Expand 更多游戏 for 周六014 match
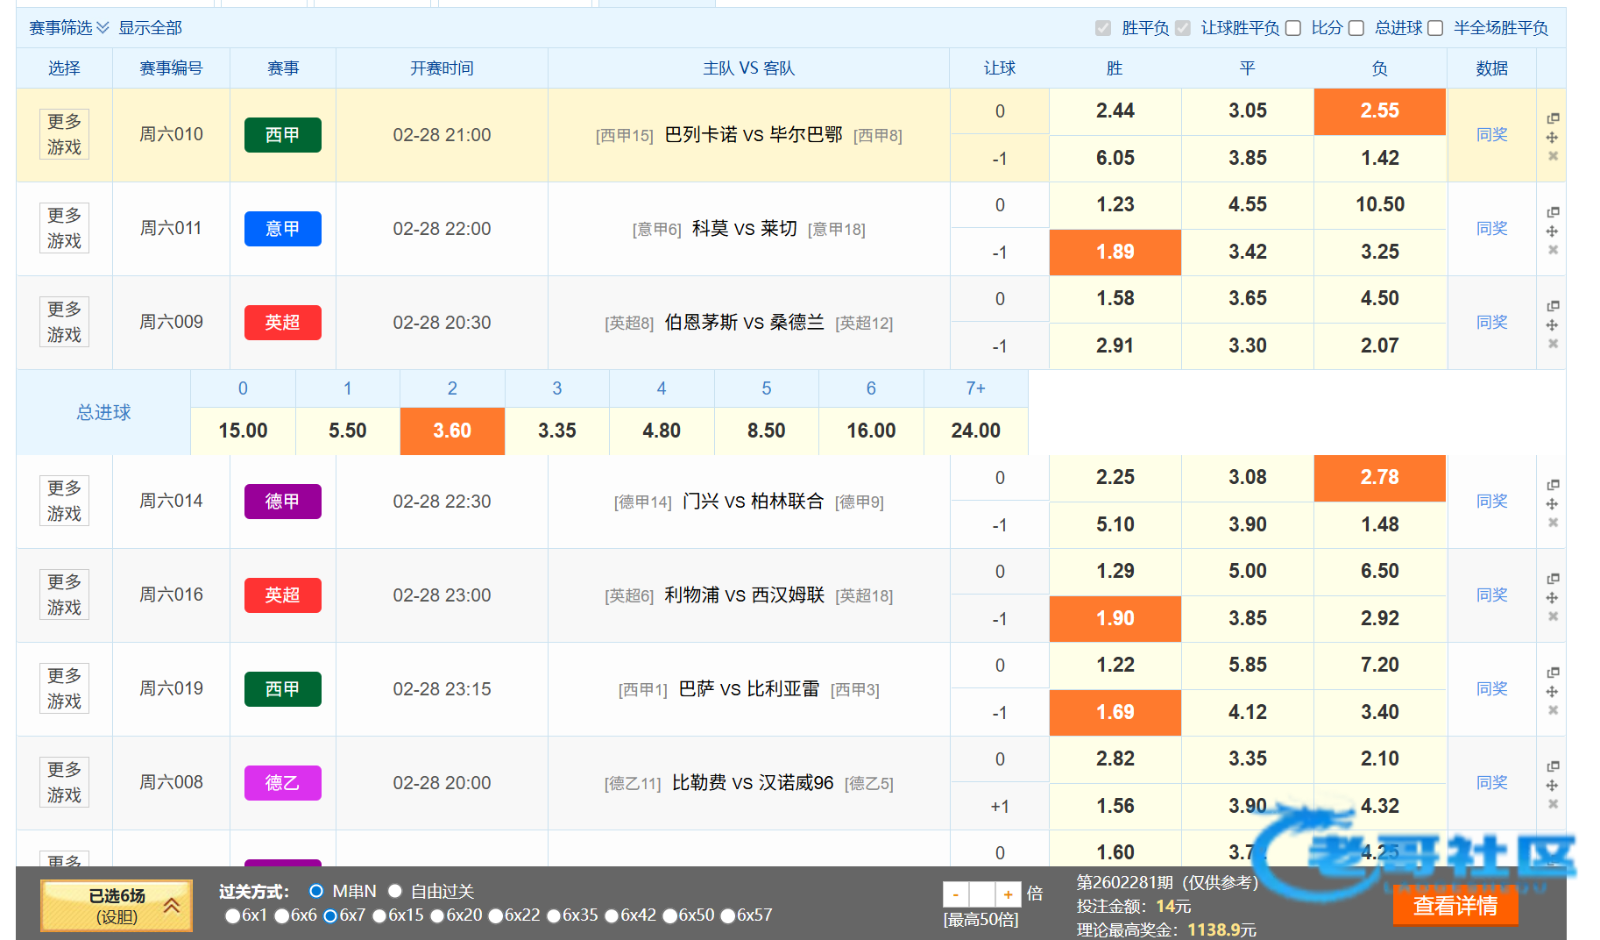This screenshot has width=1600, height=940. coord(64,501)
